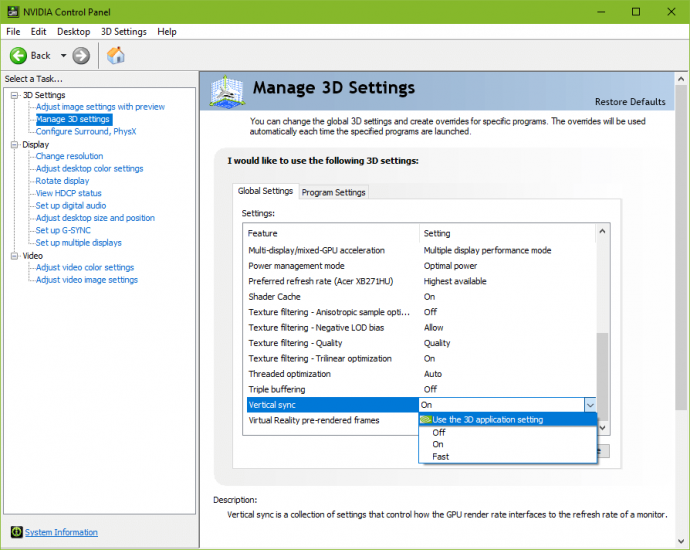The height and width of the screenshot is (550, 690).
Task: Open the Back history dropdown arrow
Action: tap(63, 55)
